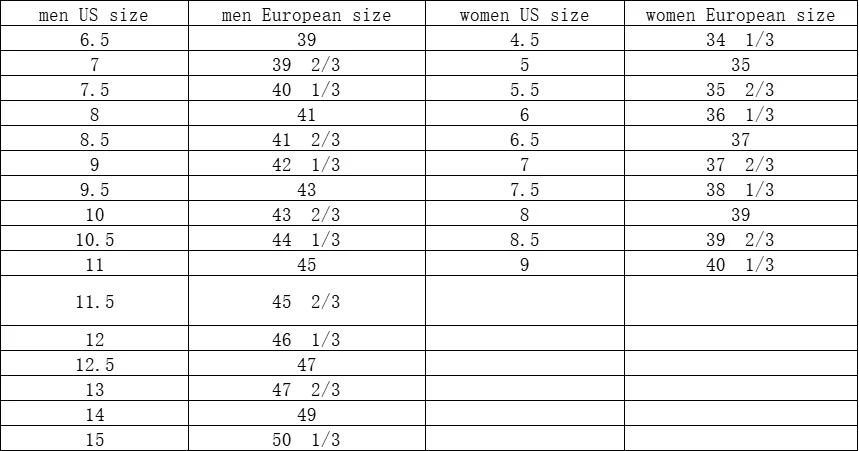The image size is (859, 451).
Task: Select men US size 12.5 cell
Action: [x=94, y=365]
